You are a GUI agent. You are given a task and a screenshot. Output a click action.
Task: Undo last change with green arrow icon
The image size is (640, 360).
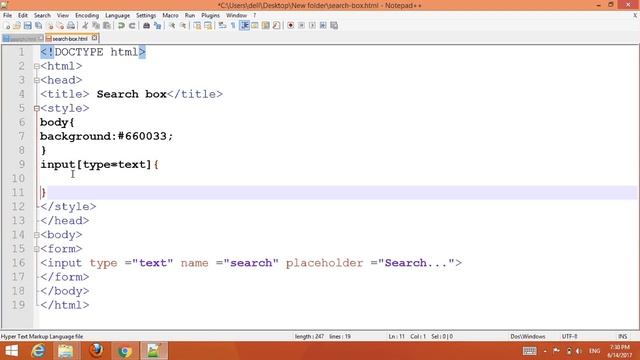121,26
